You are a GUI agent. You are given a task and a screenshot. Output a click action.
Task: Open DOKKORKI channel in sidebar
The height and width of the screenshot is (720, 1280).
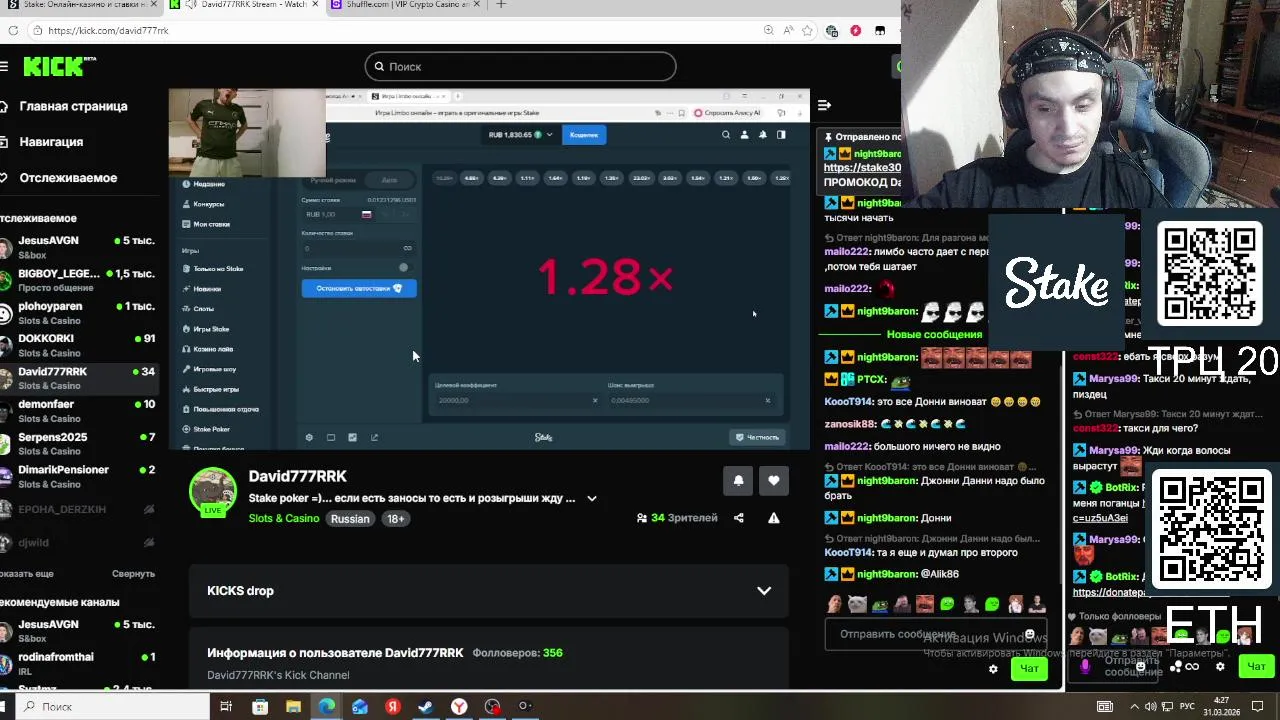point(80,345)
